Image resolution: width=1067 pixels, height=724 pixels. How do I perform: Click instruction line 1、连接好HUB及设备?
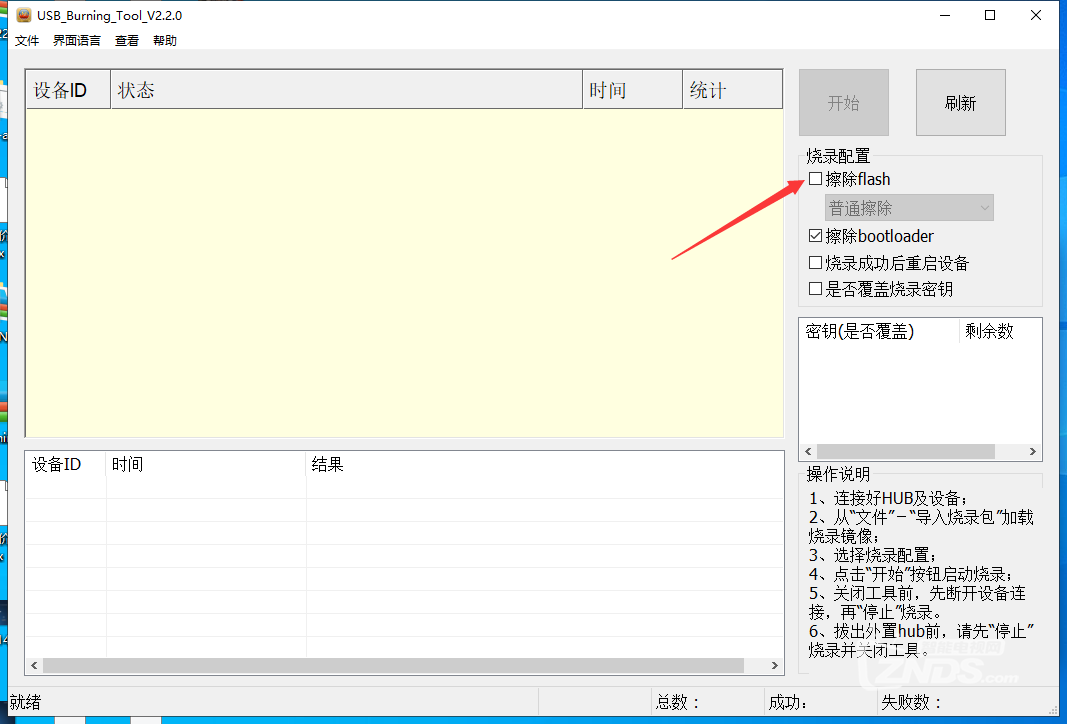point(888,498)
